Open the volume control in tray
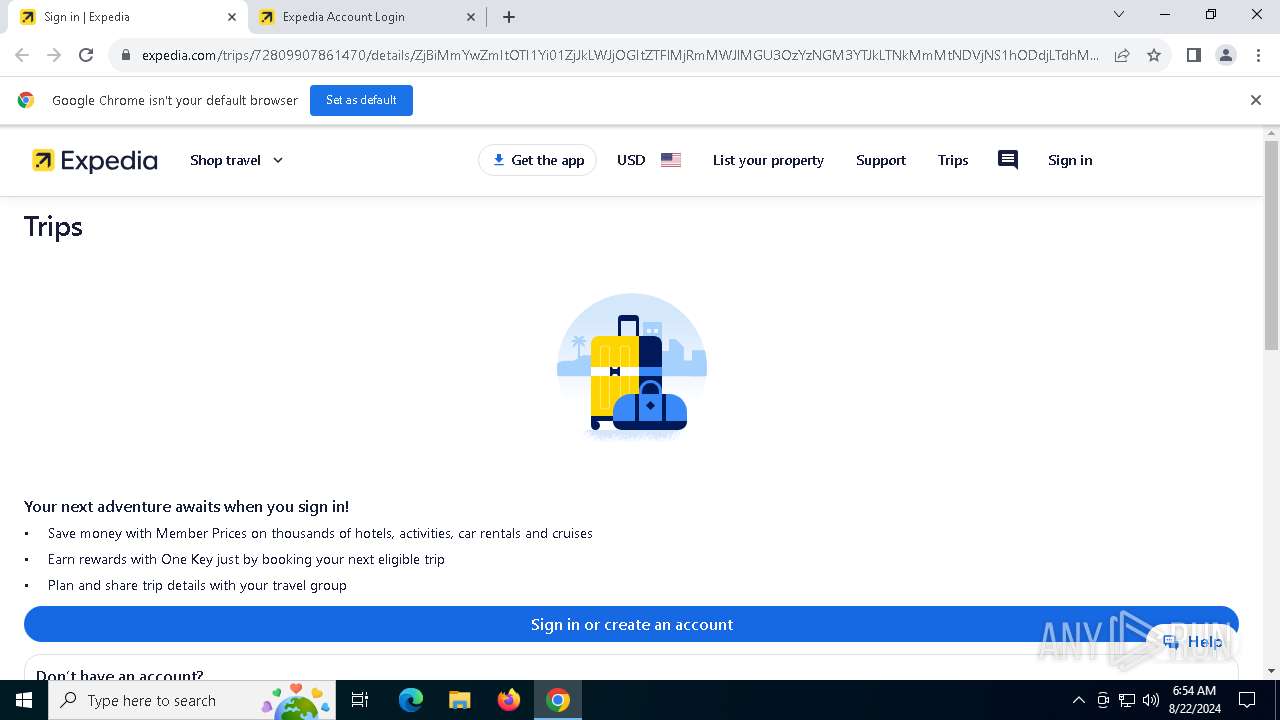The image size is (1280, 720). [x=1151, y=700]
